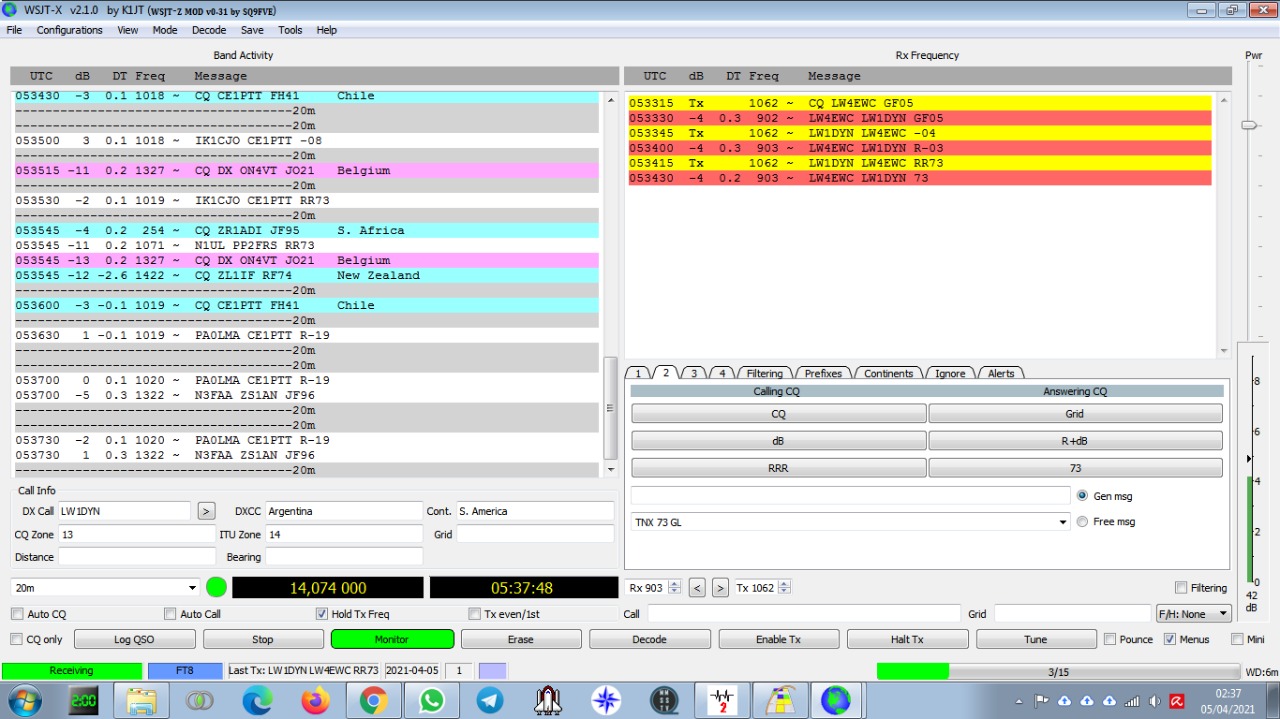Image resolution: width=1280 pixels, height=719 pixels.
Task: Adjust the Pwr slider handle
Action: 1248,125
